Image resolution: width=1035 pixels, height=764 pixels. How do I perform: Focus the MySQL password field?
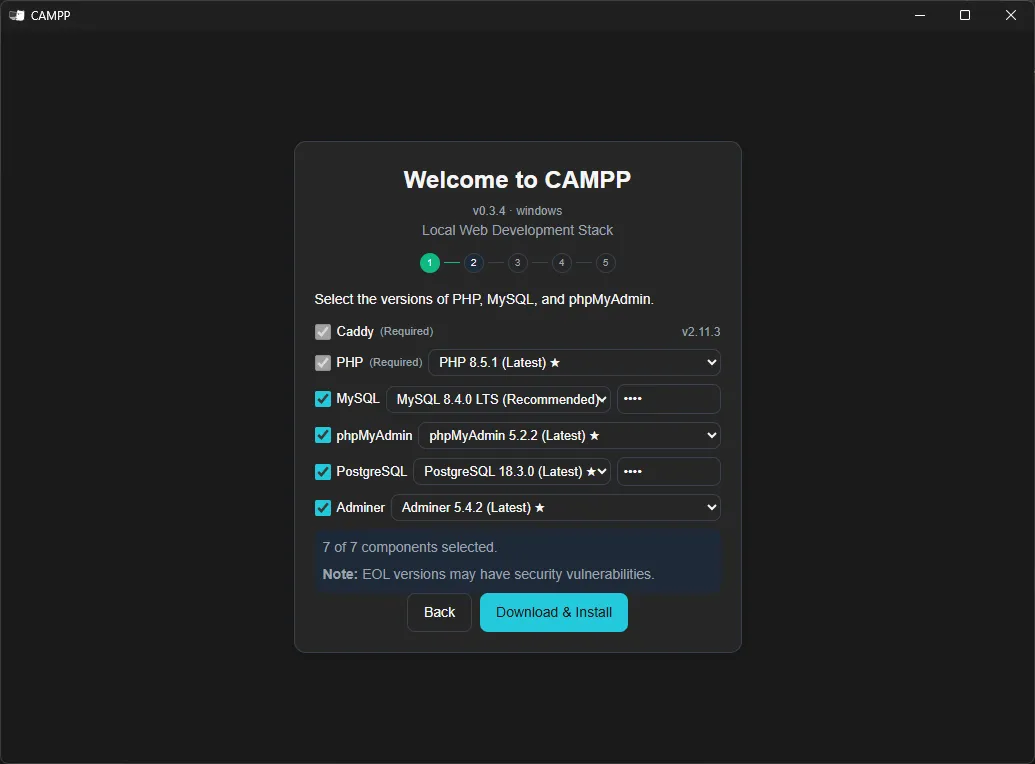pyautogui.click(x=669, y=399)
